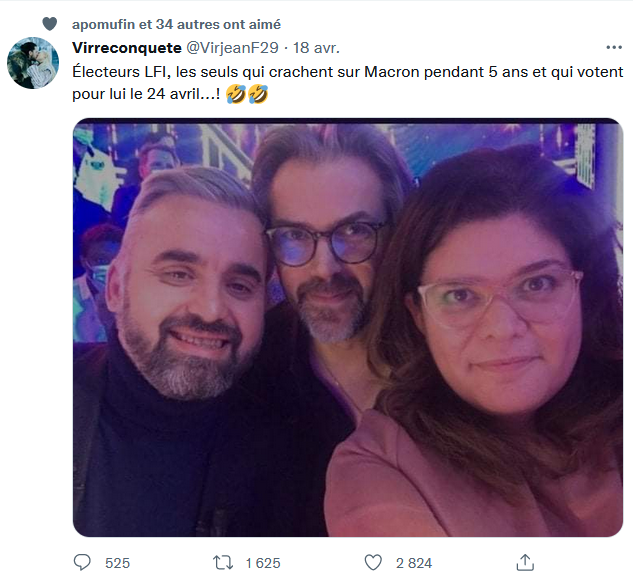633x579 pixels.
Task: Click the 'apomufin et 34 autres ont aimé' link
Action: coord(177,24)
